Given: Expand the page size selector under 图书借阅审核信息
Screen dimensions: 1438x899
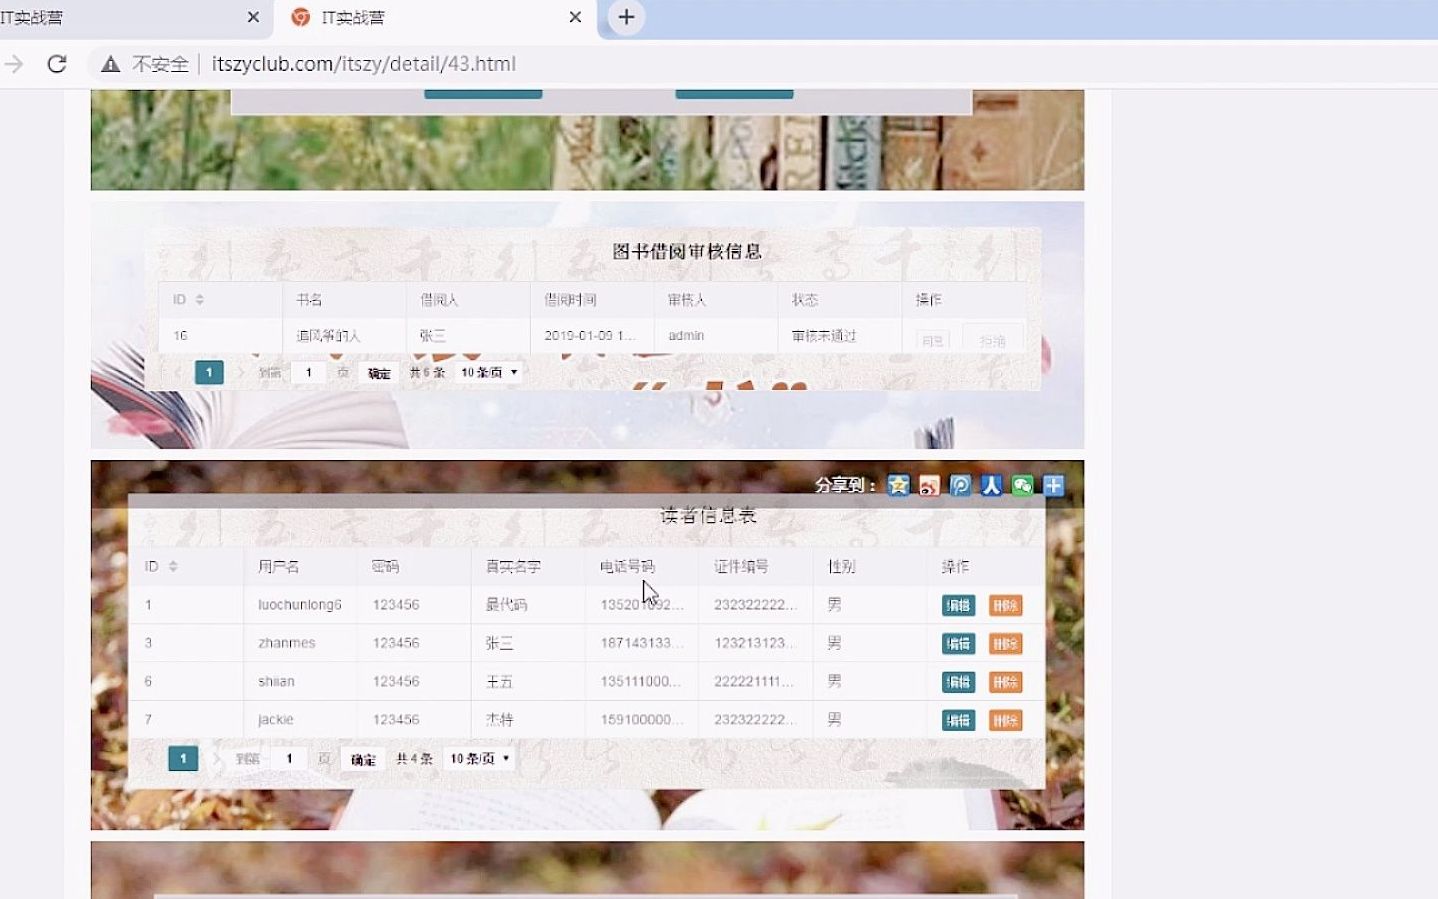Looking at the screenshot, I should click(488, 371).
